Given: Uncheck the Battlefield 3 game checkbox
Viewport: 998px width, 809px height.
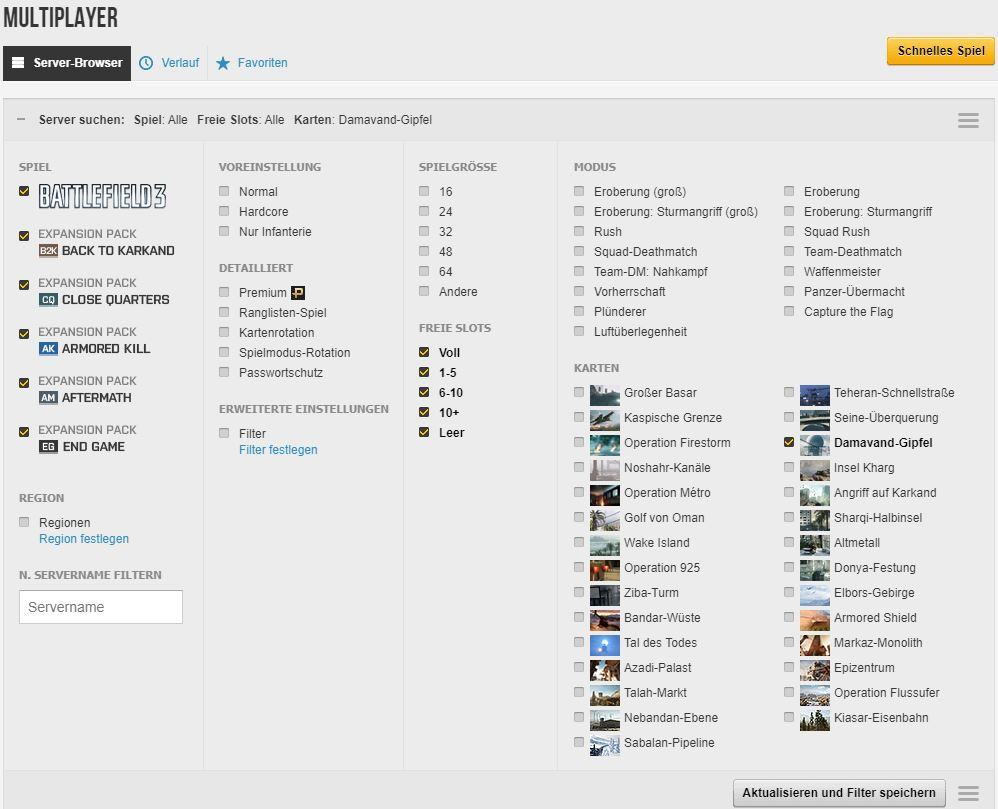Looking at the screenshot, I should click(x=24, y=191).
